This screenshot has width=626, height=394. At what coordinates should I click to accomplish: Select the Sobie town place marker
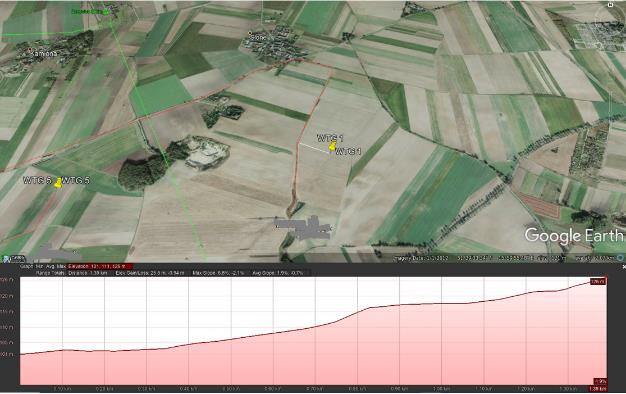click(x=250, y=33)
